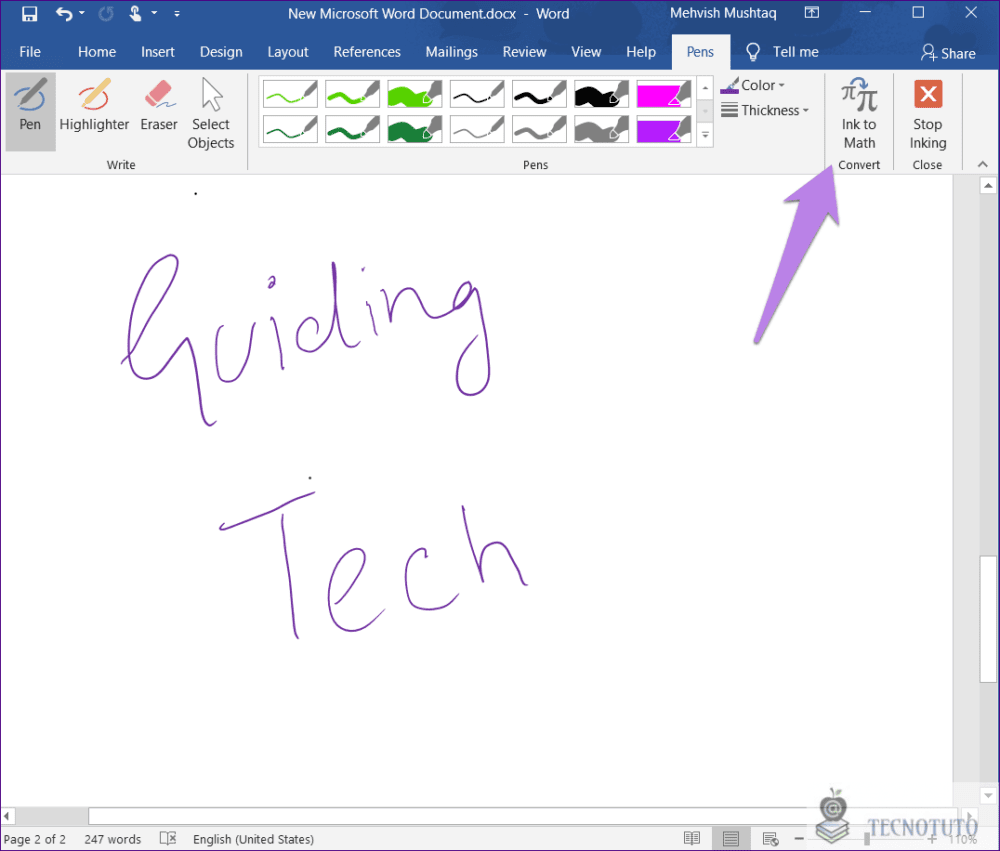Screen dimensions: 1000x851
Task: Expand the Pens gallery more arrow
Action: [x=705, y=135]
